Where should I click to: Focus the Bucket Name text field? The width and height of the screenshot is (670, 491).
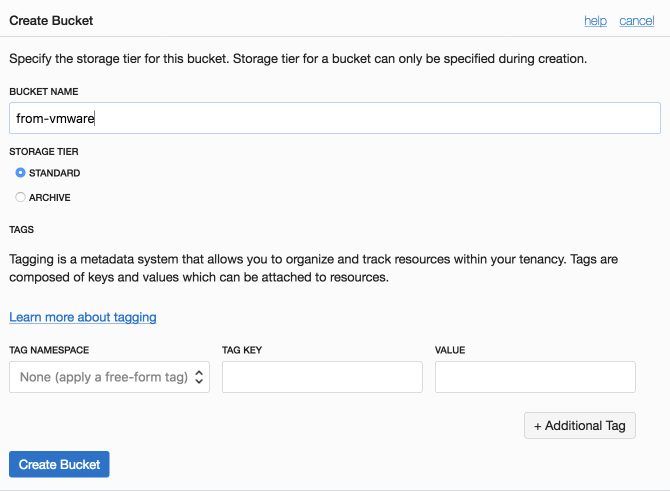(335, 118)
